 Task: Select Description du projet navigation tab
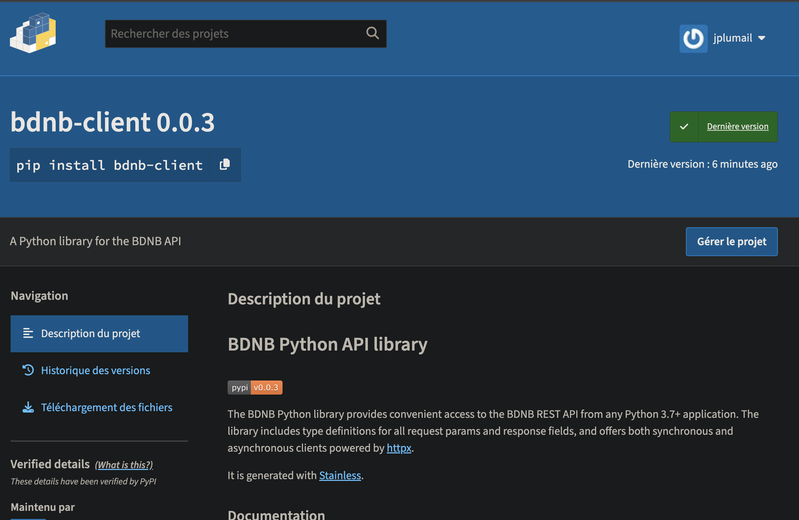click(x=99, y=333)
